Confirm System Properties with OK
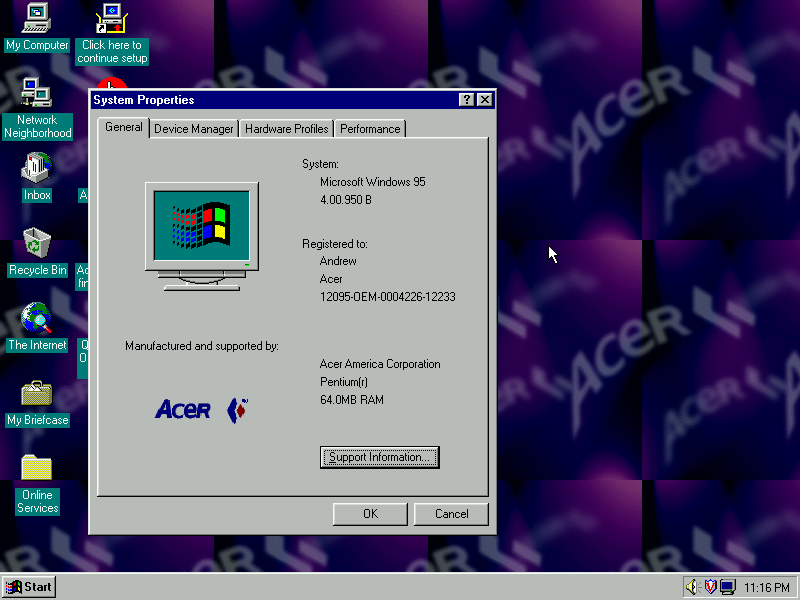The height and width of the screenshot is (600, 800). tap(370, 514)
